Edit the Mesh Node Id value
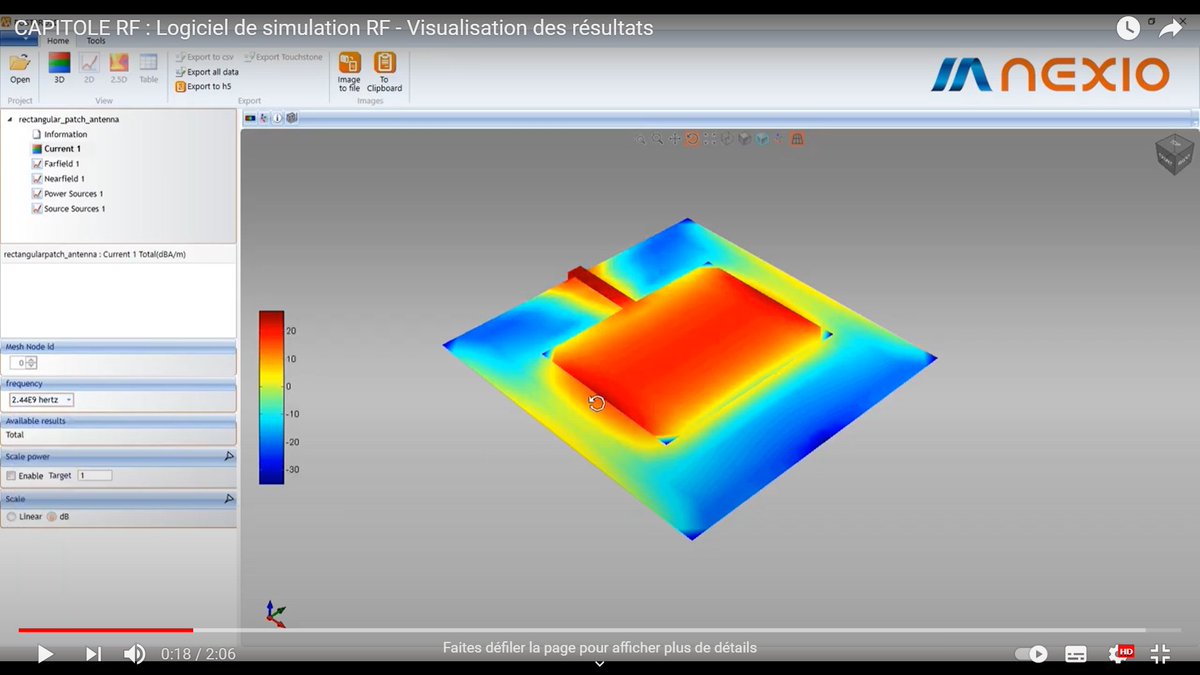 click(18, 362)
